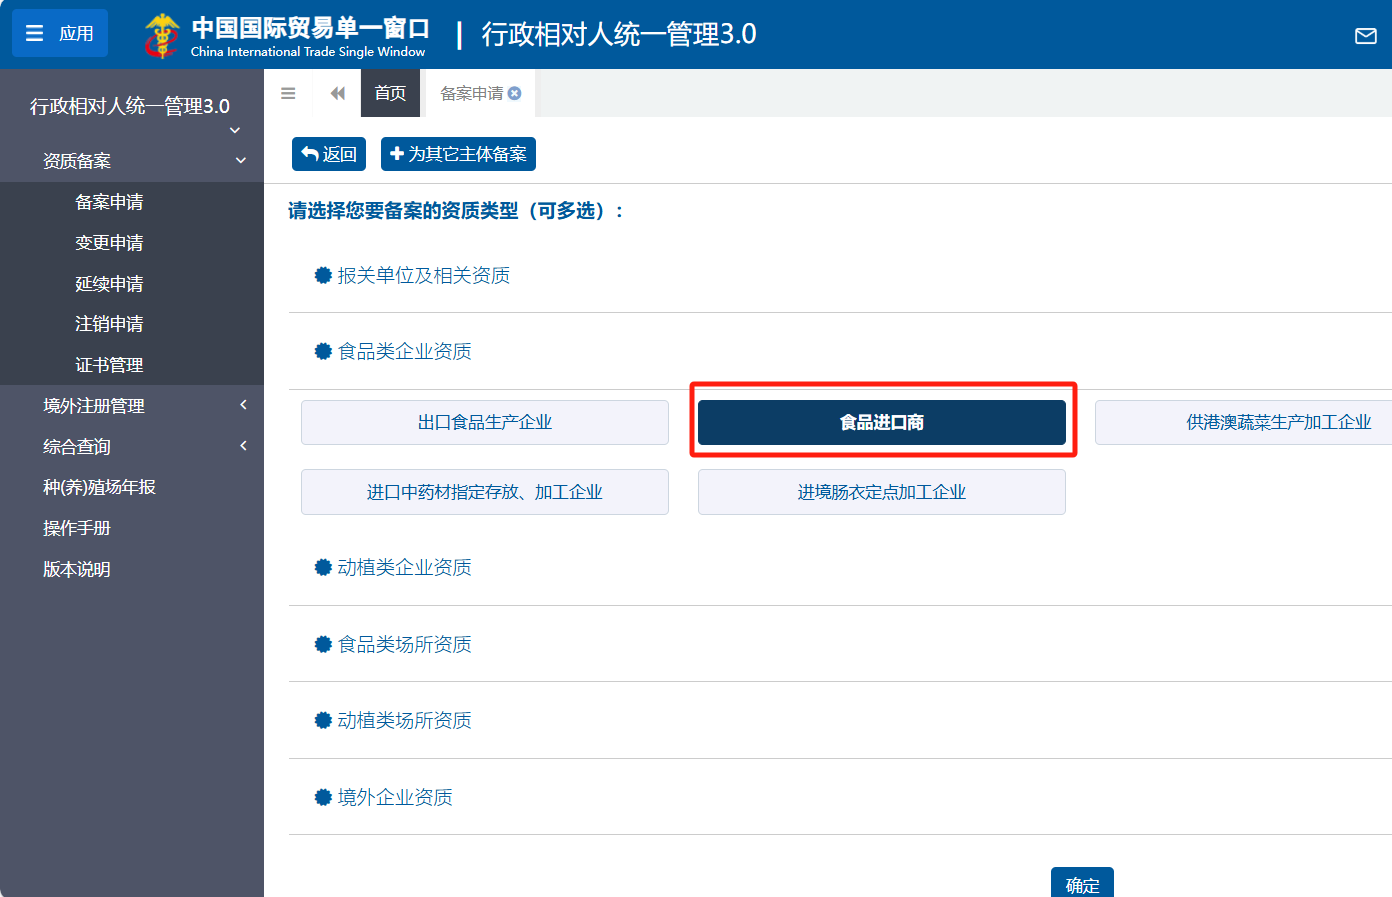The height and width of the screenshot is (897, 1392).
Task: Close the 备案申请 tab with its x icon
Action: pos(515,93)
